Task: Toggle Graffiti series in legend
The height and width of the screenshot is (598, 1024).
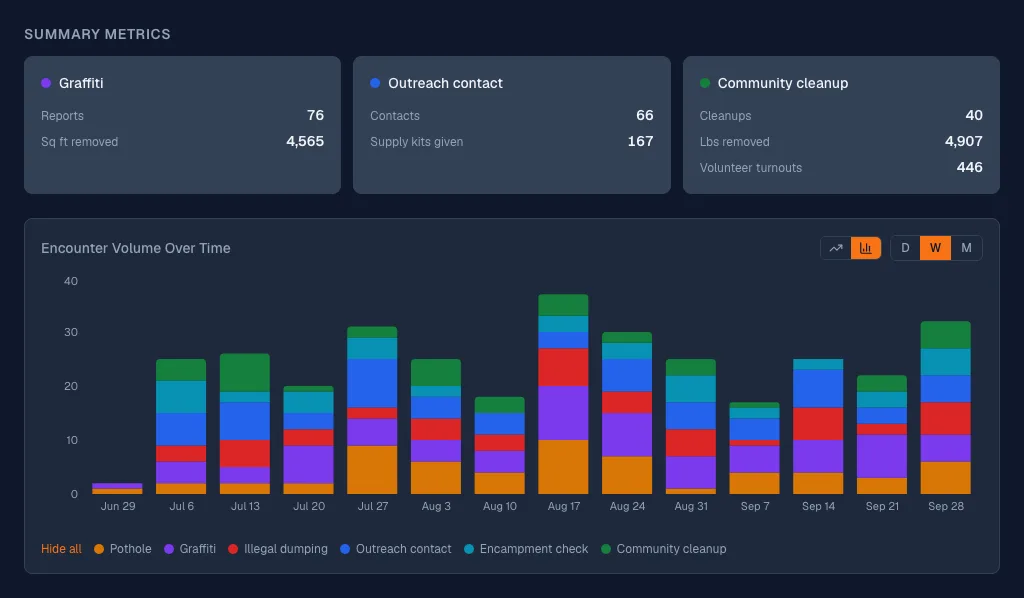Action: point(190,549)
